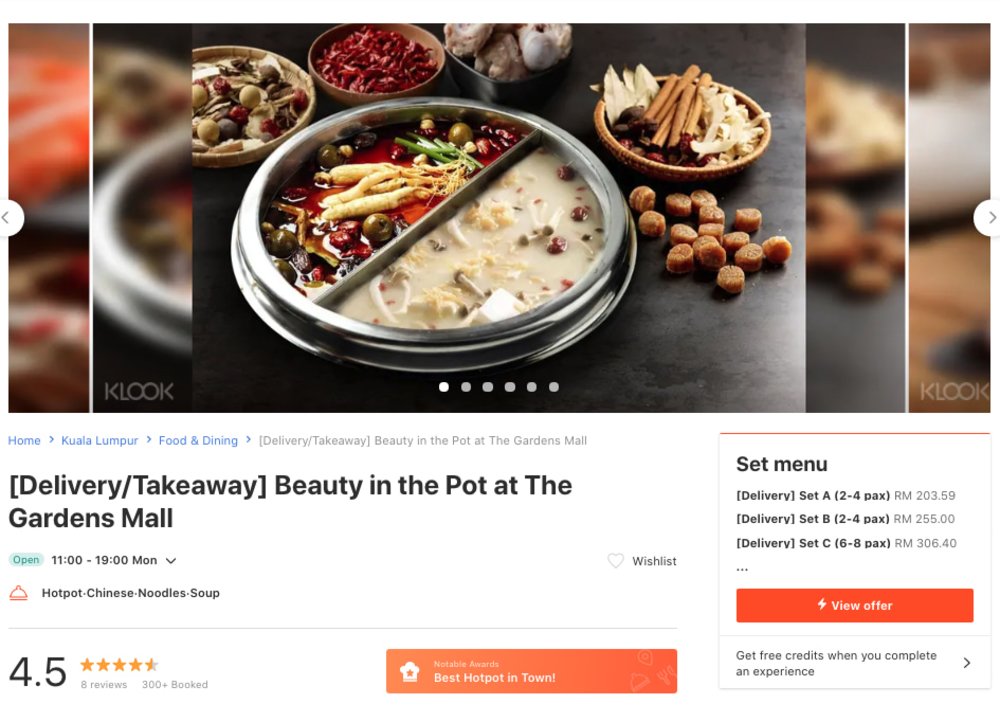This screenshot has width=1000, height=721.
Task: Select the half-filled fifth rating star
Action: pos(151,663)
